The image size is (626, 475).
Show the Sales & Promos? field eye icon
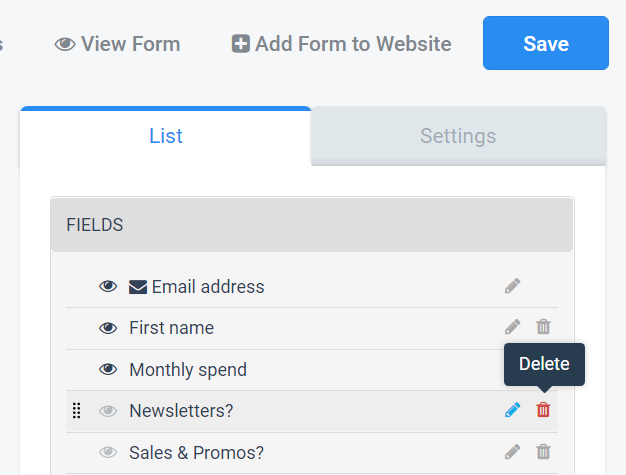click(x=108, y=452)
